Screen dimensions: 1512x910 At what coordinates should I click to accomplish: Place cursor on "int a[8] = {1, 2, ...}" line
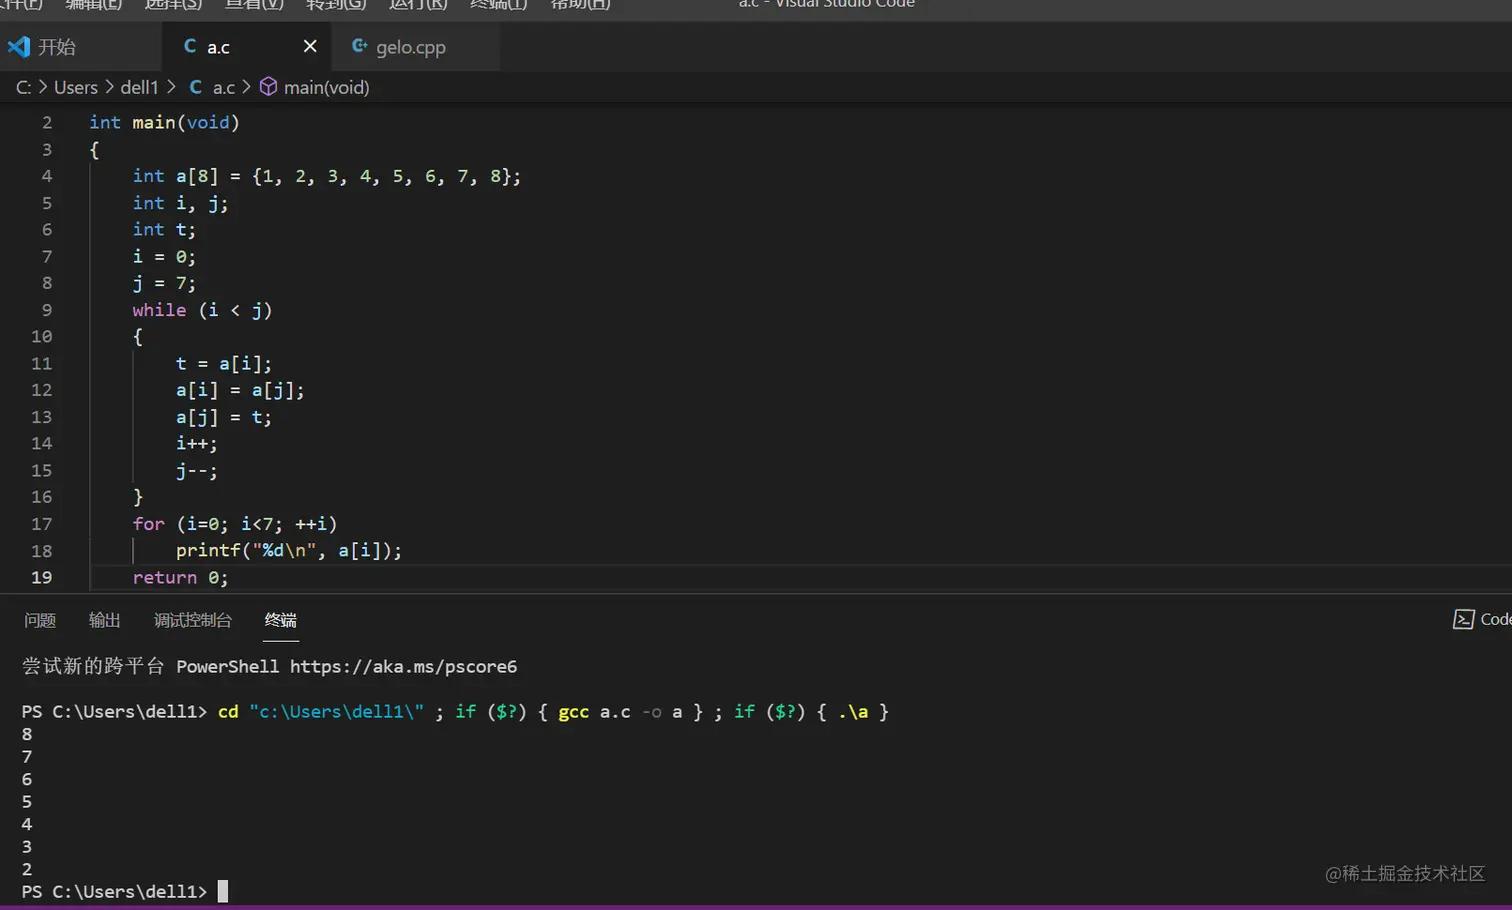(x=327, y=177)
